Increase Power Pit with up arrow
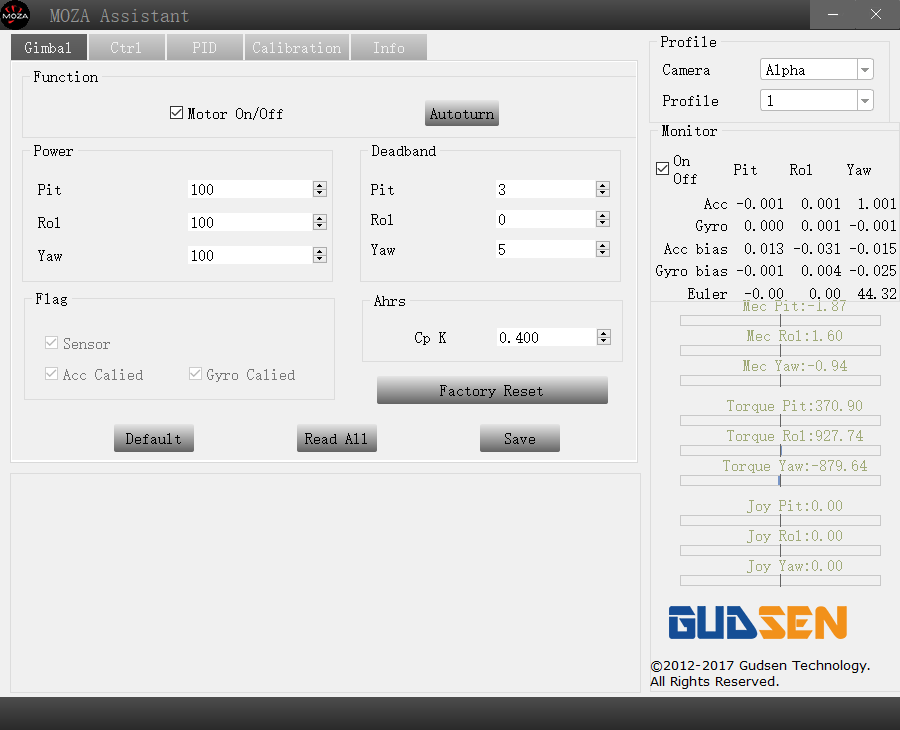This screenshot has width=900, height=730. point(320,185)
